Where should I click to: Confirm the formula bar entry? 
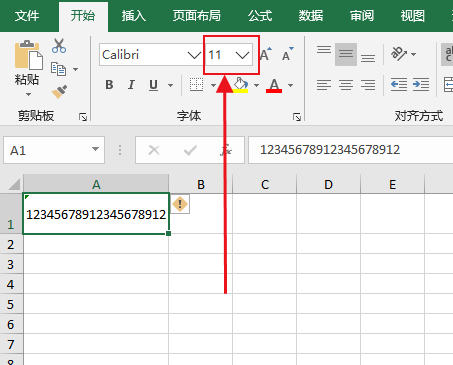[190, 150]
